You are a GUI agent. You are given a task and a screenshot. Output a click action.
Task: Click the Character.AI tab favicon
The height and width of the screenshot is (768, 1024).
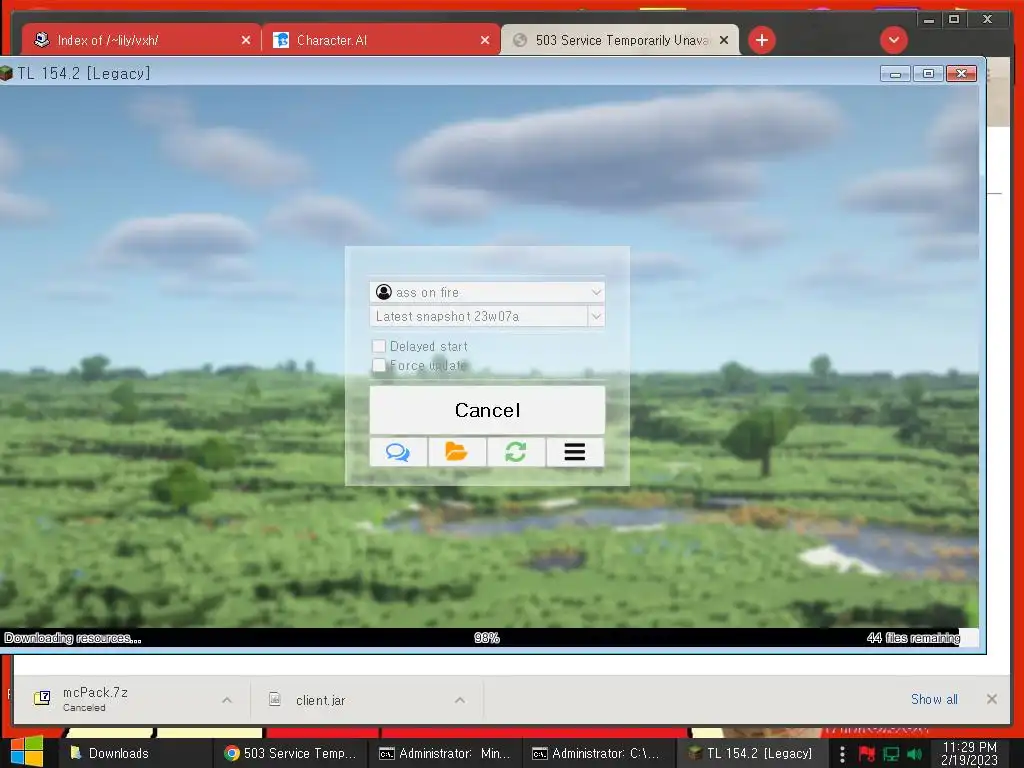click(281, 40)
